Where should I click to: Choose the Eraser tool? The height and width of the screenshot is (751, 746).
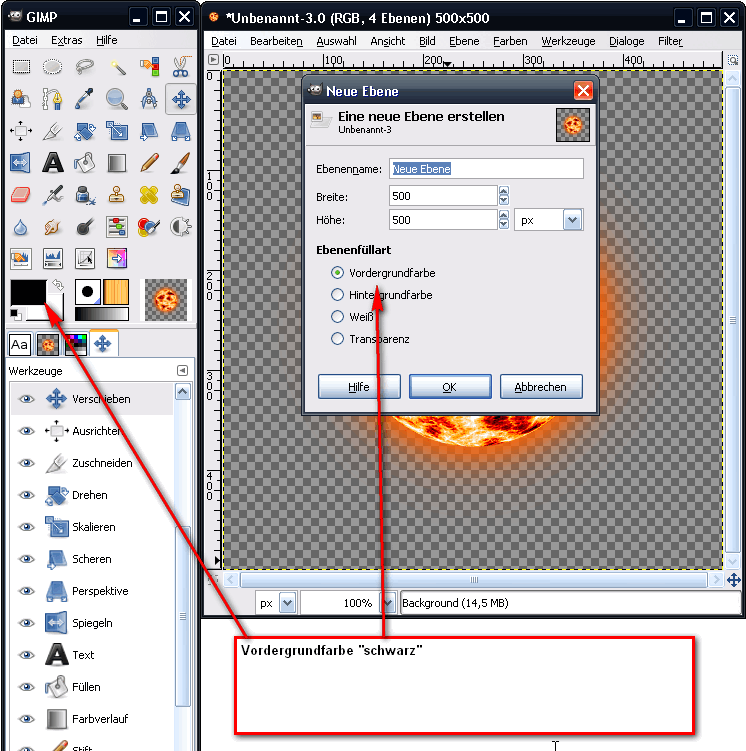[21, 195]
